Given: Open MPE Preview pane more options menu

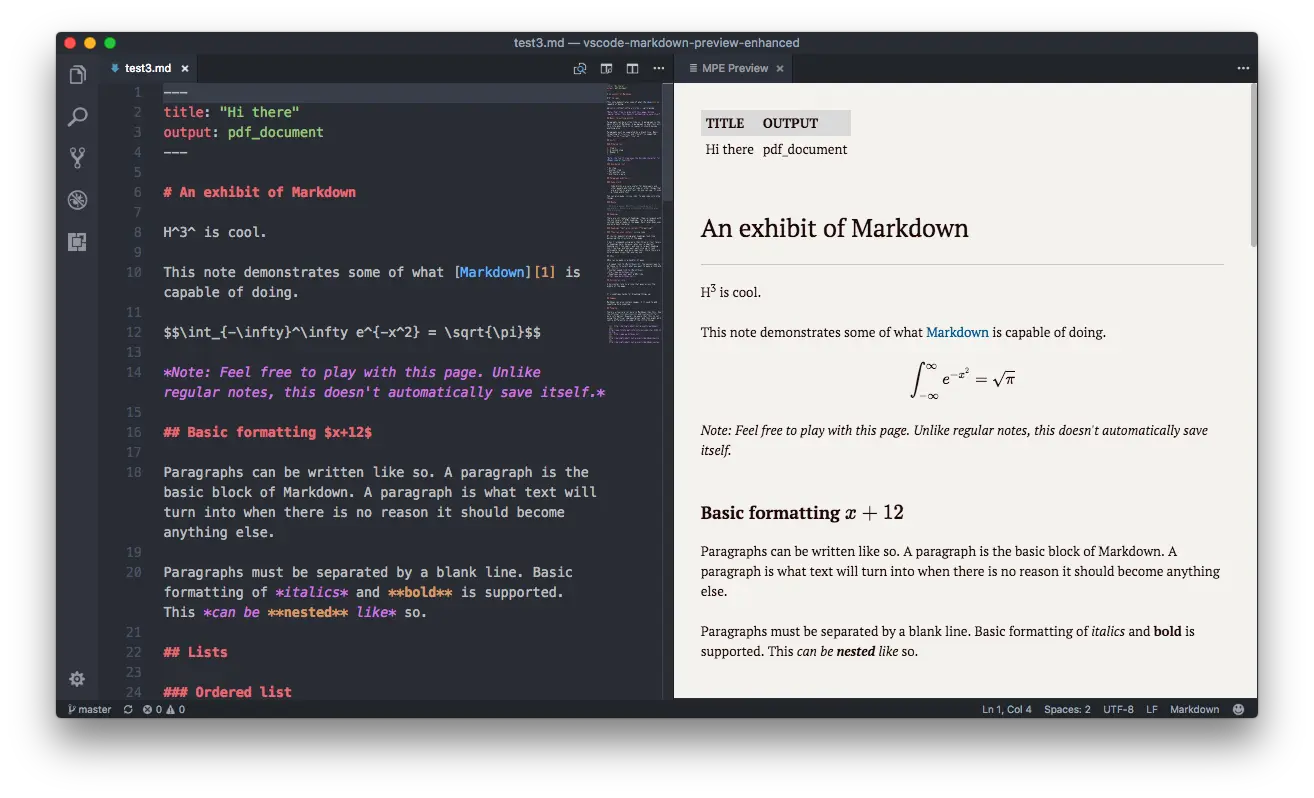Looking at the screenshot, I should (x=1243, y=68).
